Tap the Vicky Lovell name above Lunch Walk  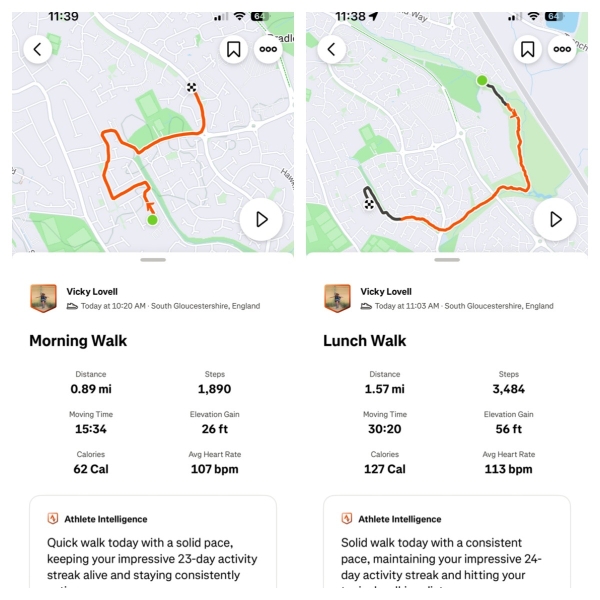386,291
